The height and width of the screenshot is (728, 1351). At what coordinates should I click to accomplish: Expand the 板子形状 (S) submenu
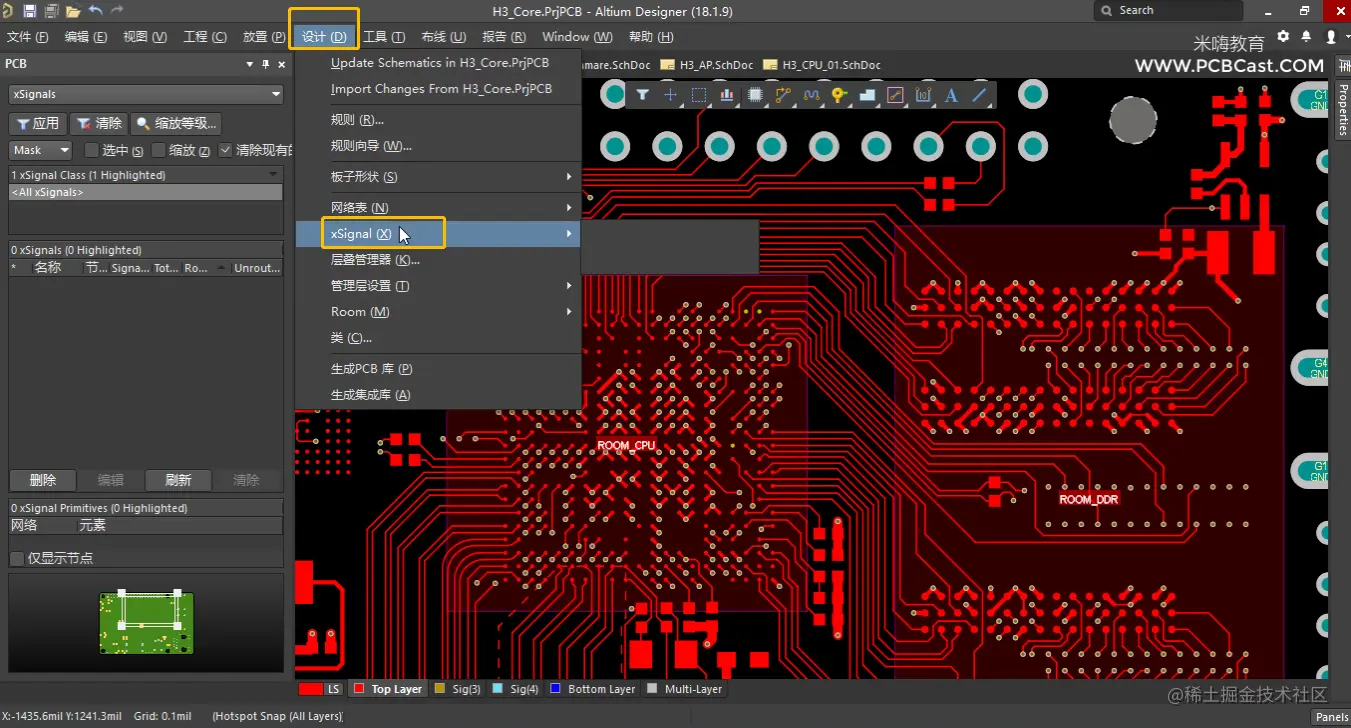pos(438,177)
